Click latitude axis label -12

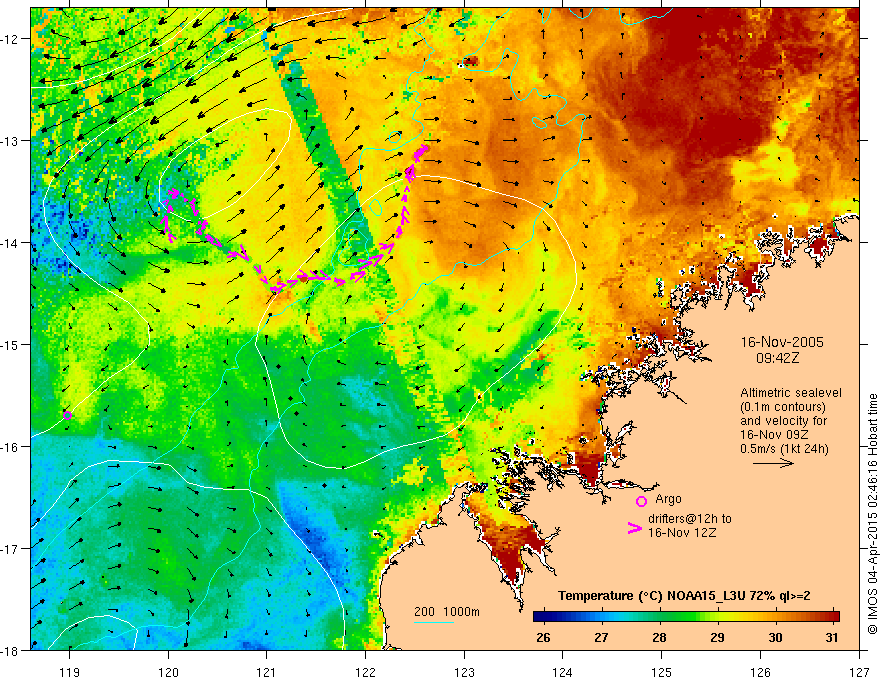tap(10, 39)
